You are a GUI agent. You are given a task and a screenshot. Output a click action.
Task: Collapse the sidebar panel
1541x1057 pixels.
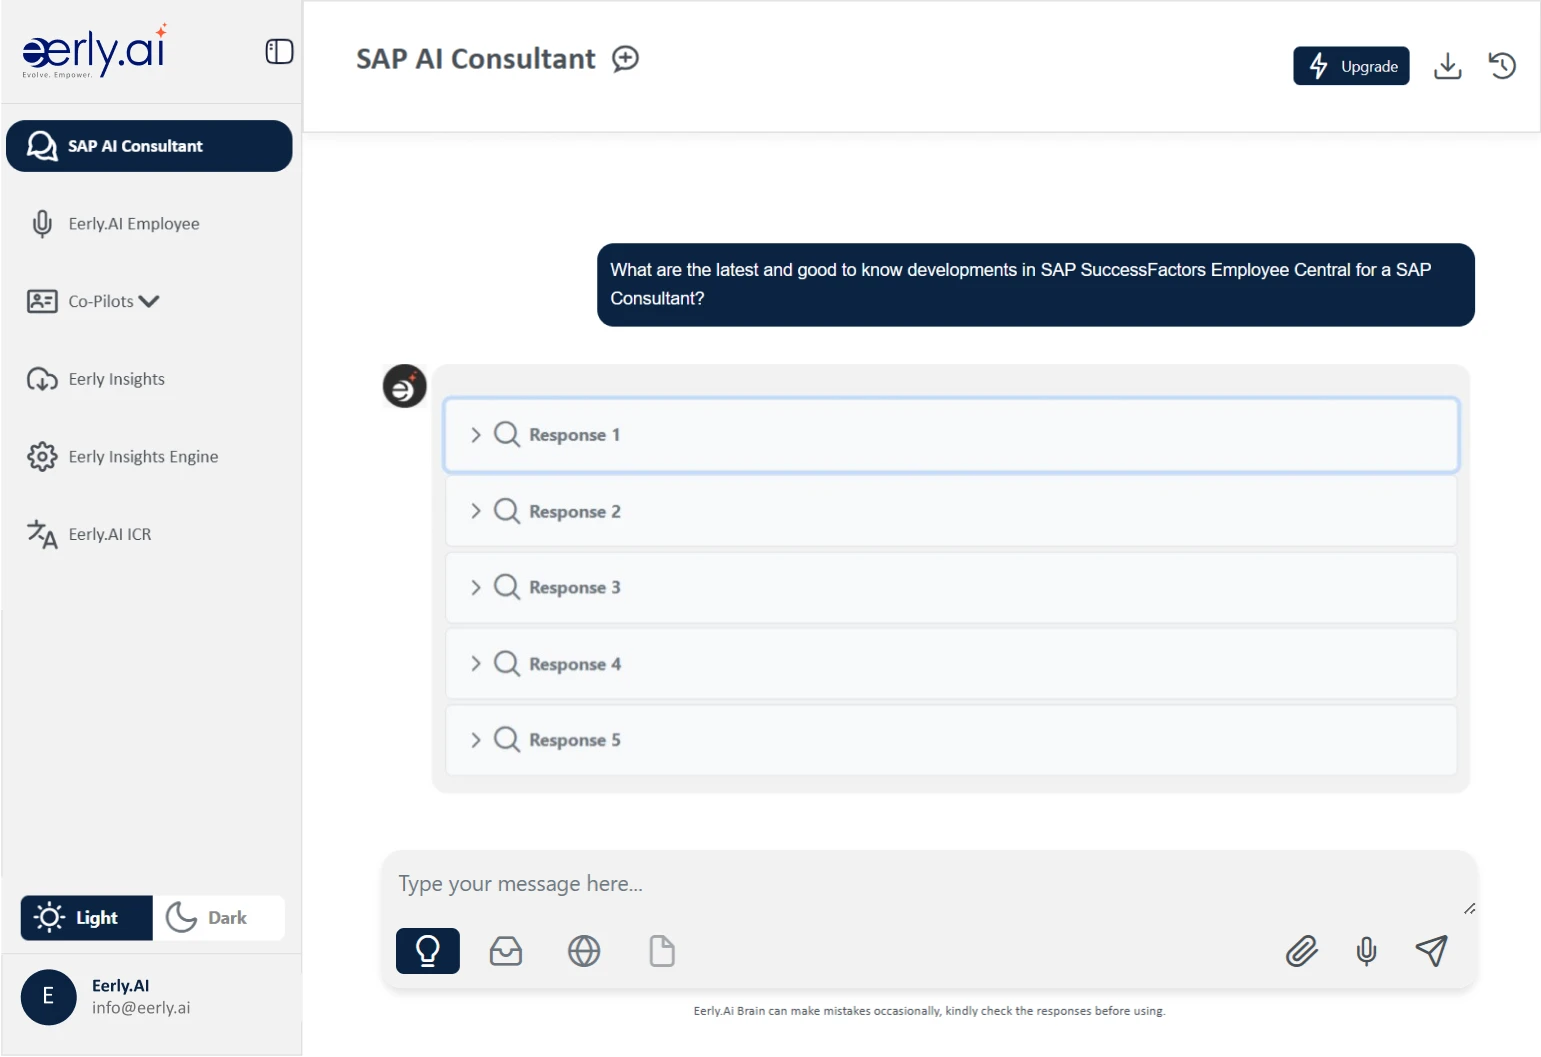tap(278, 51)
